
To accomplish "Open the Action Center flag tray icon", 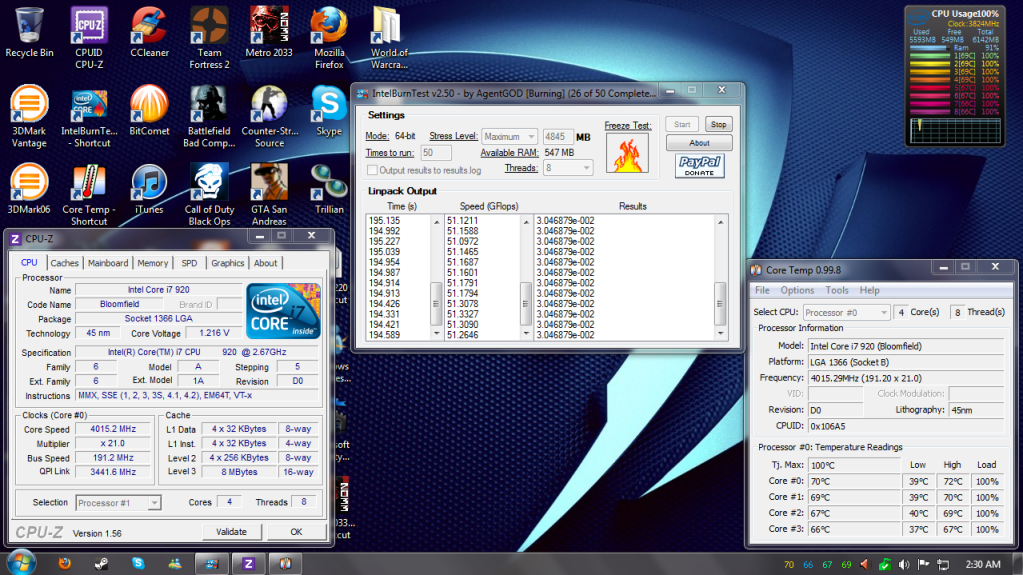I will pos(923,565).
